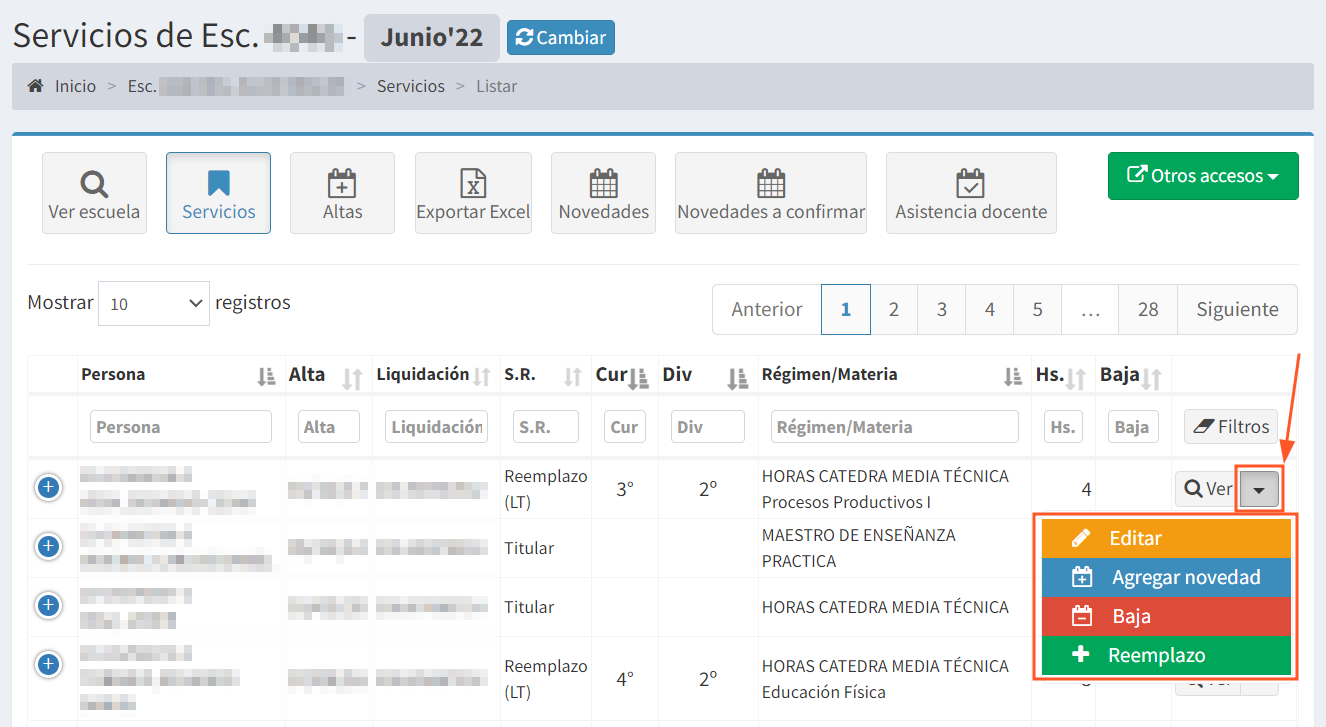The image size is (1326, 727).
Task: Sort table by Persona column
Action: 180,375
